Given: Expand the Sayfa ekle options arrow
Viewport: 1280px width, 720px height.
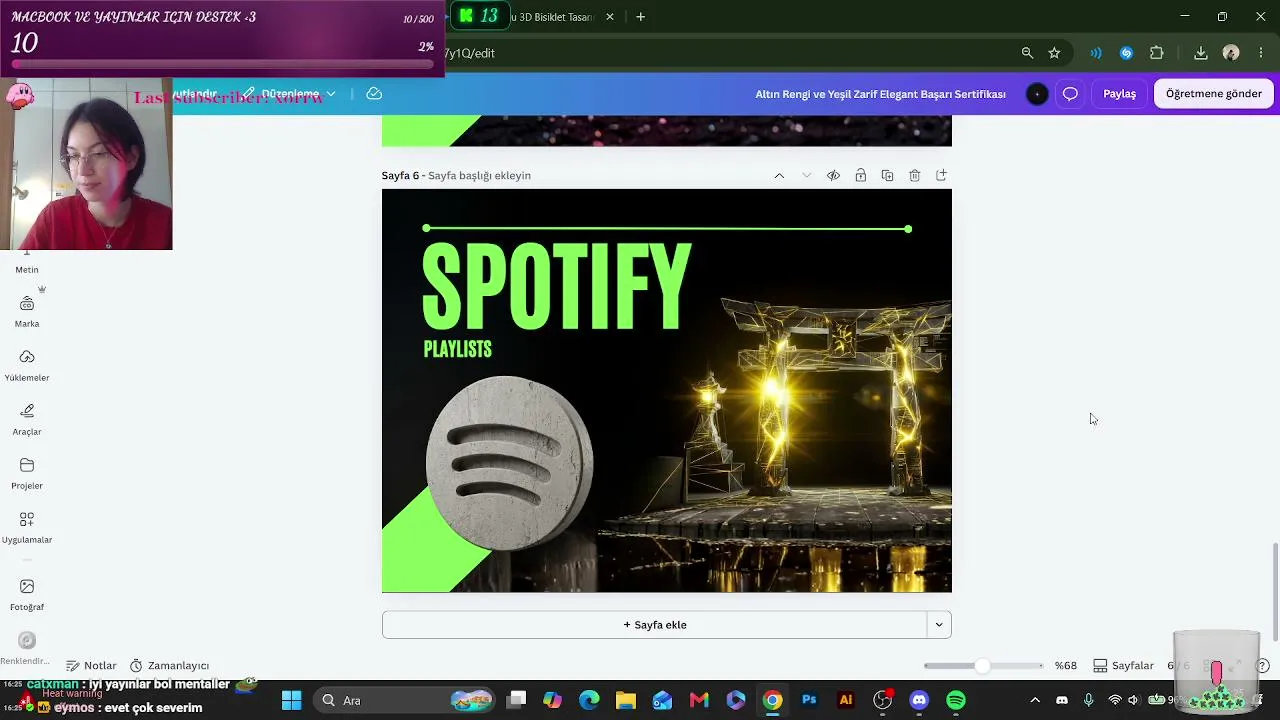Looking at the screenshot, I should point(938,625).
